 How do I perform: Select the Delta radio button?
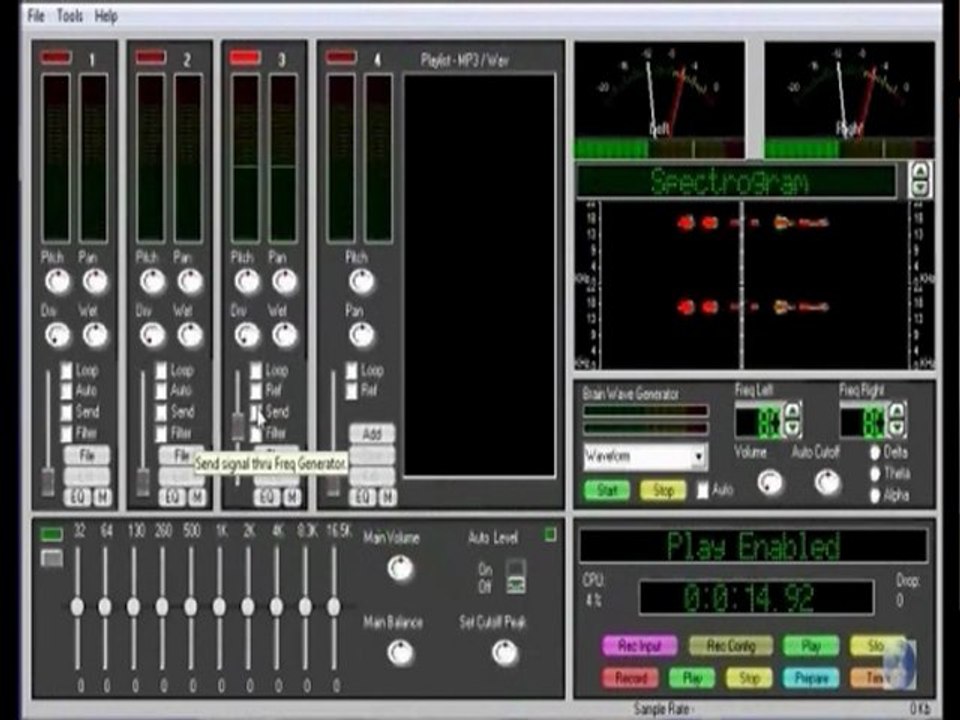click(x=875, y=452)
